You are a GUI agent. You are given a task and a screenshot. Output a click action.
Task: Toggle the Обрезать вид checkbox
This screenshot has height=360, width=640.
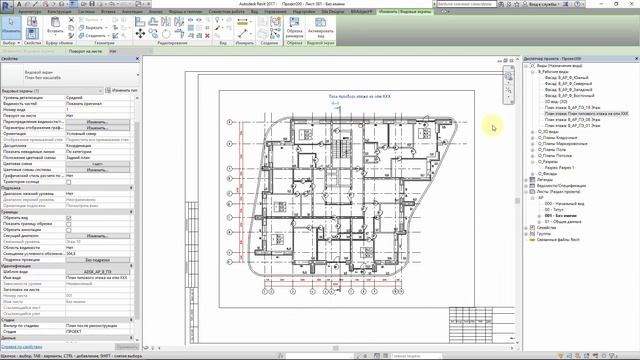tap(69, 218)
